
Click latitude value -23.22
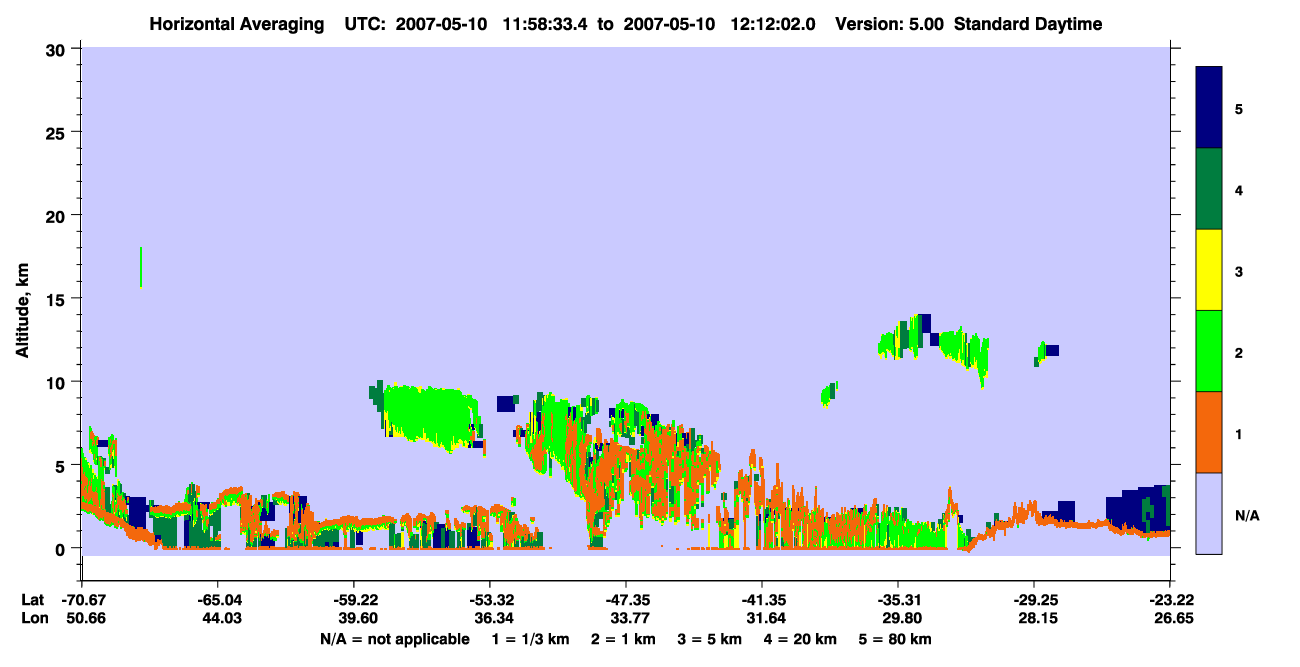[1170, 600]
